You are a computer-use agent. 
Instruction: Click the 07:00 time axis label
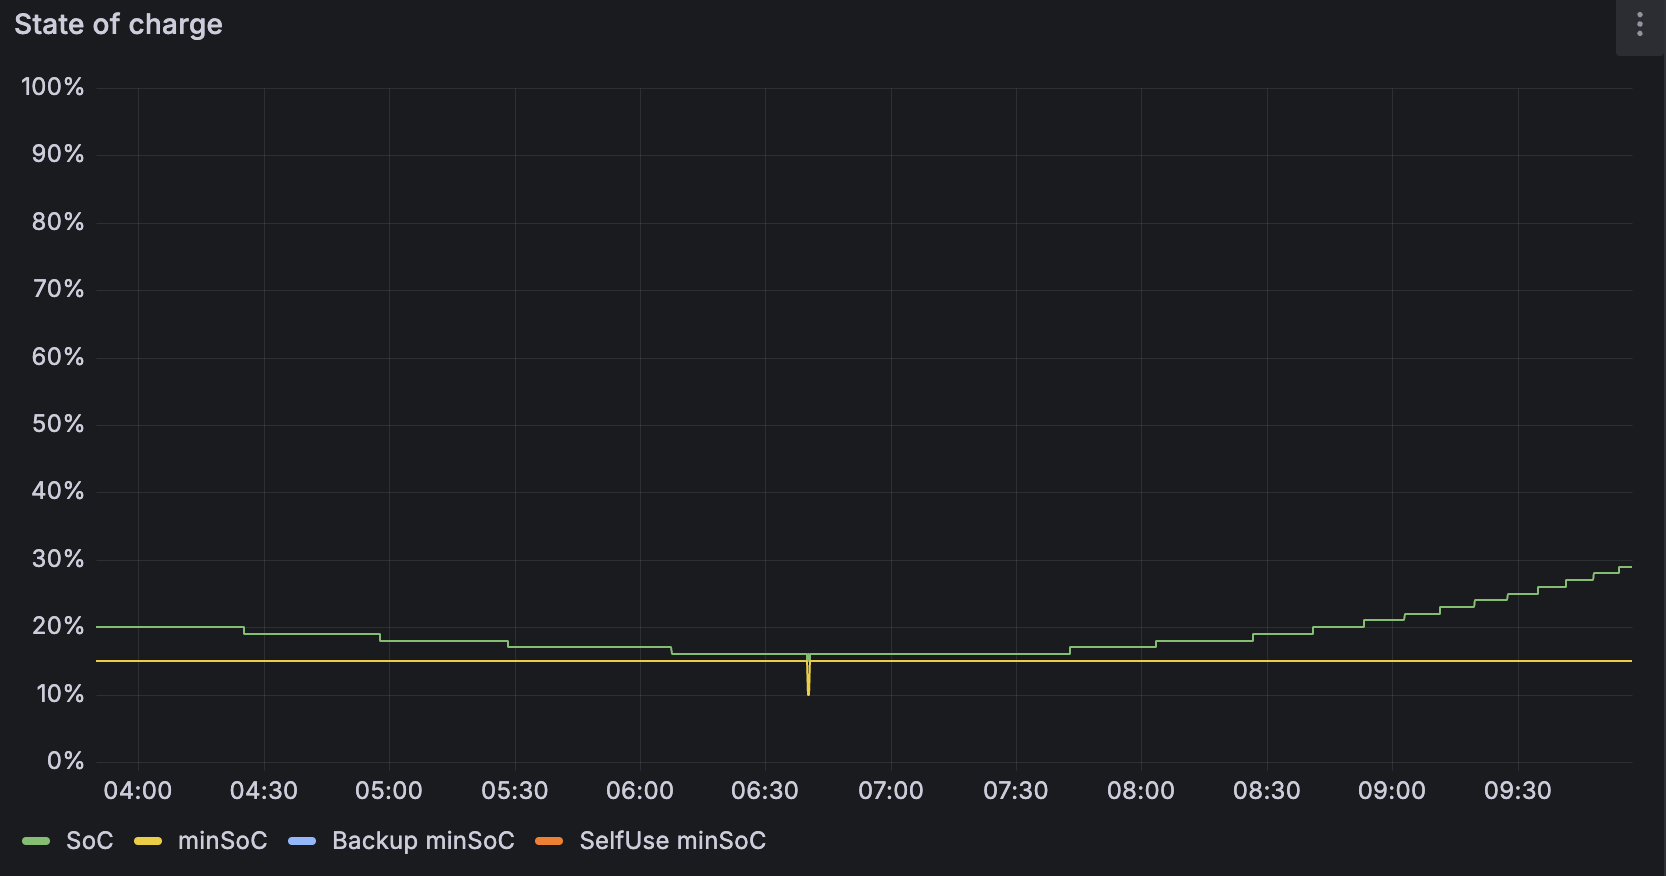point(891,791)
